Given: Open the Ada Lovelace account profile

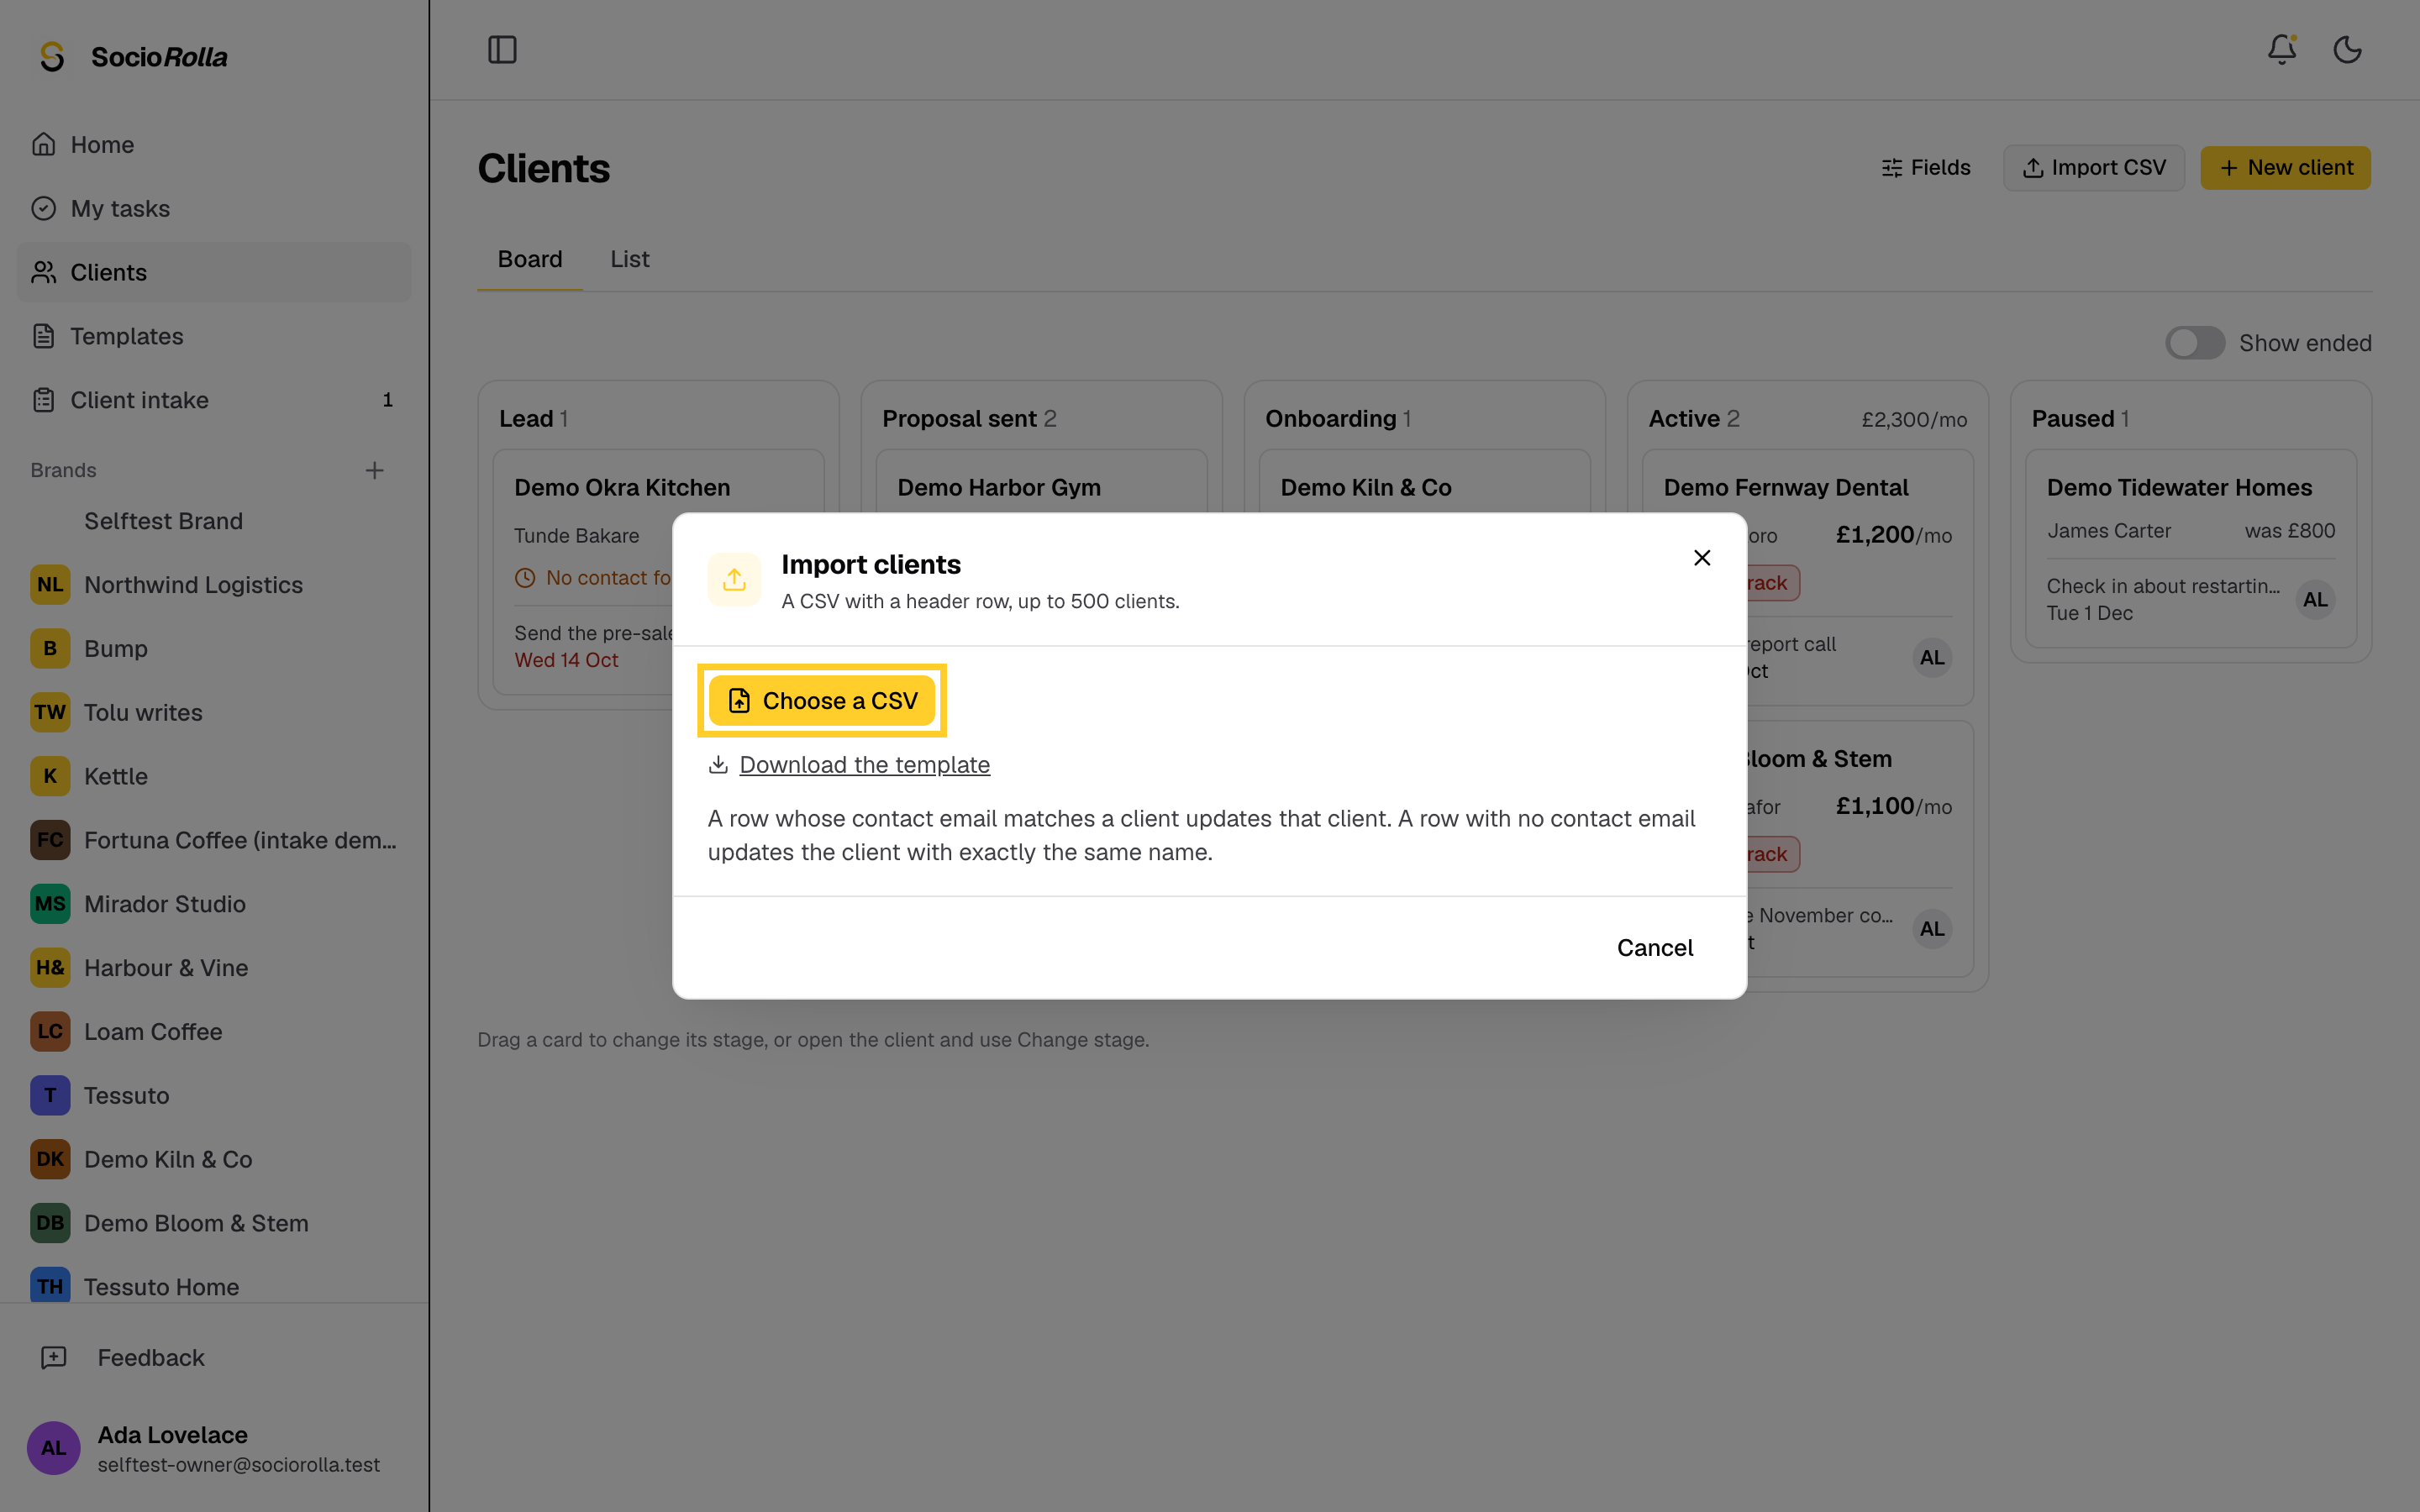Looking at the screenshot, I should click(214, 1448).
